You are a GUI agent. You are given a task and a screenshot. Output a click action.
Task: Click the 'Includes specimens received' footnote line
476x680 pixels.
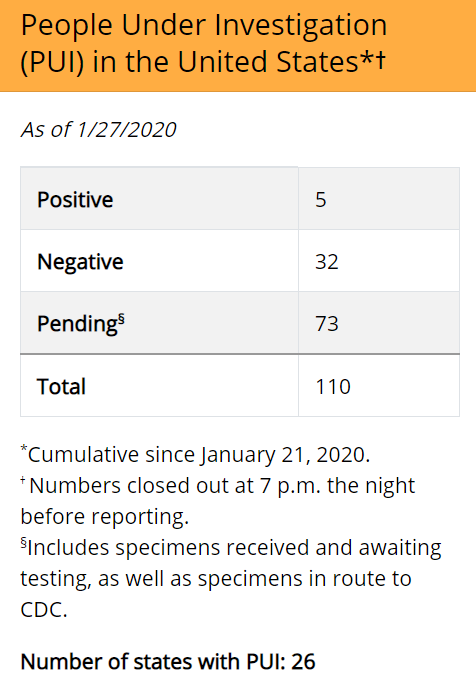click(231, 547)
